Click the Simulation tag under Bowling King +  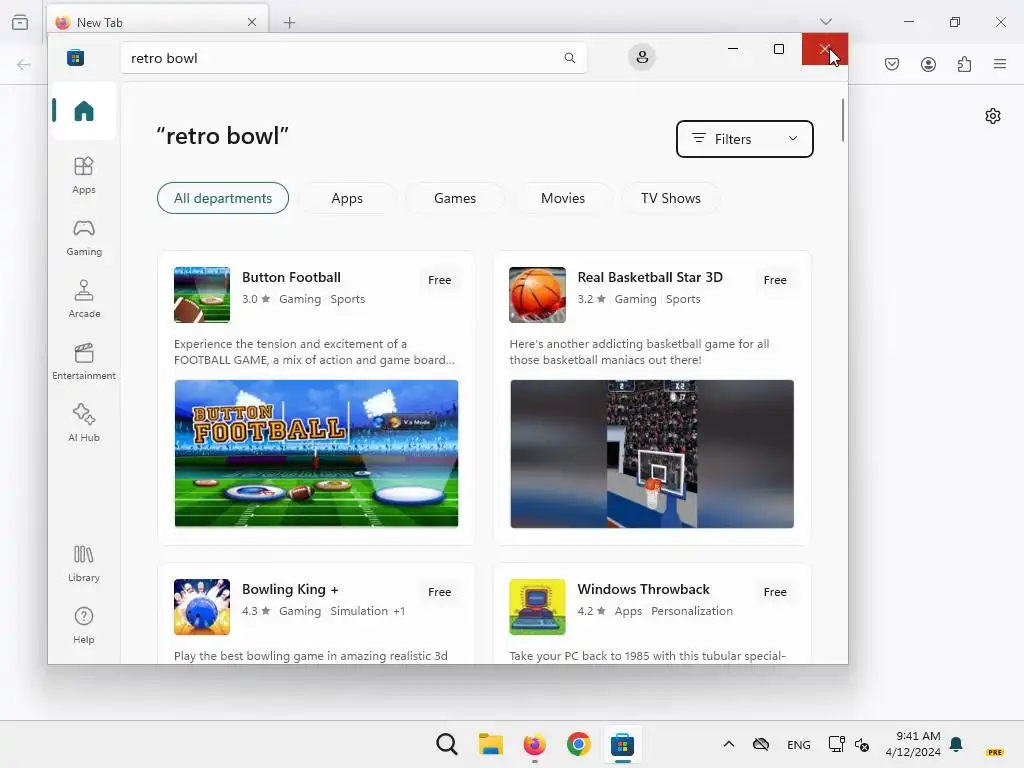coord(359,611)
